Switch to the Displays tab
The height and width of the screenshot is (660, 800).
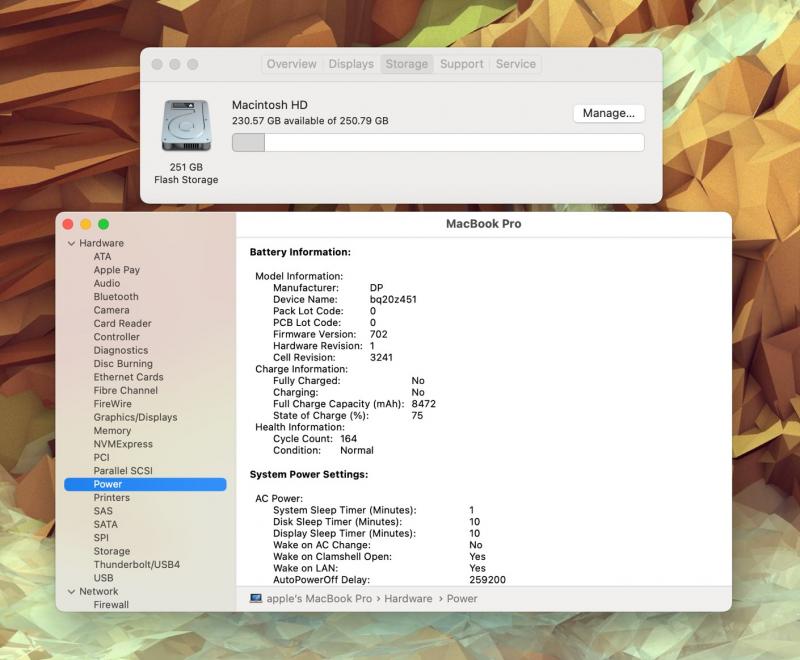(351, 64)
